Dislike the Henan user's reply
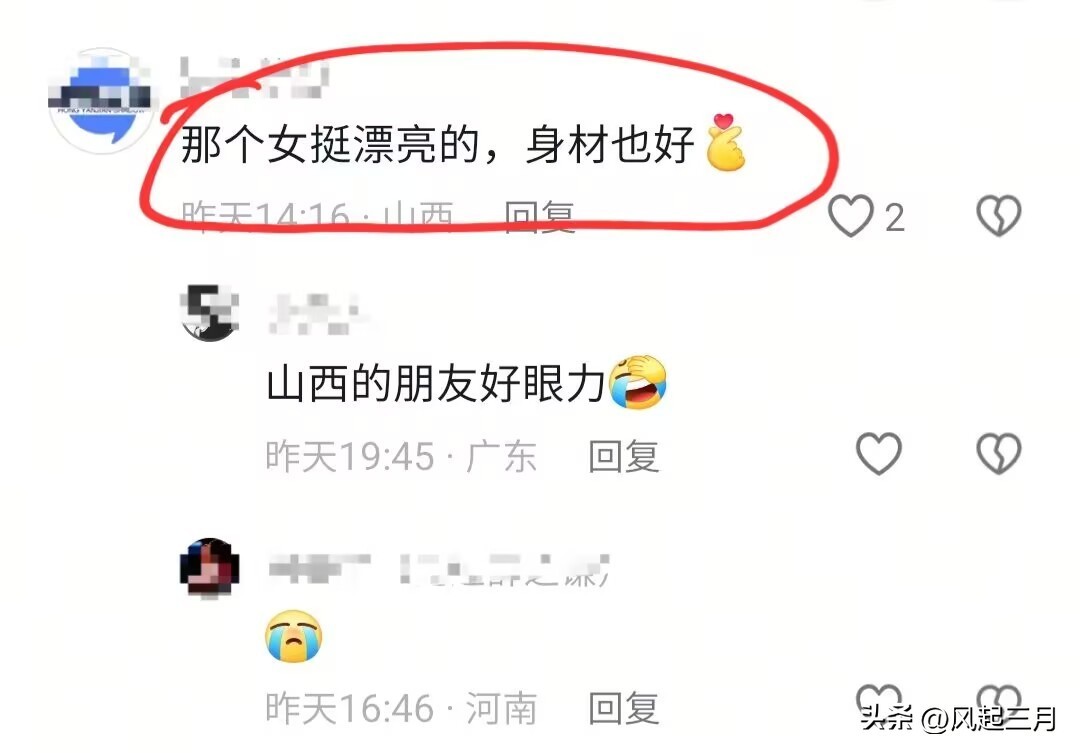 (x=999, y=701)
